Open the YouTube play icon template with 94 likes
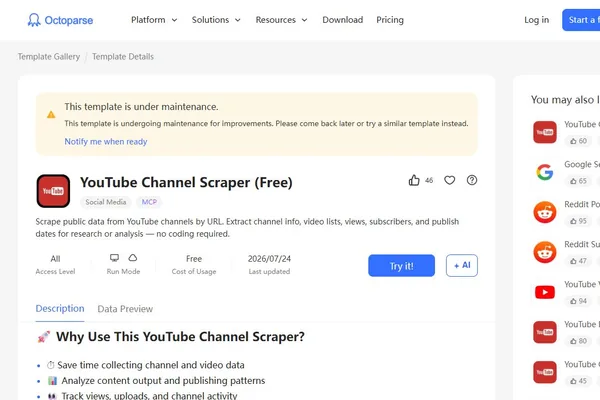Screen dimensions: 600x400 tap(545, 292)
